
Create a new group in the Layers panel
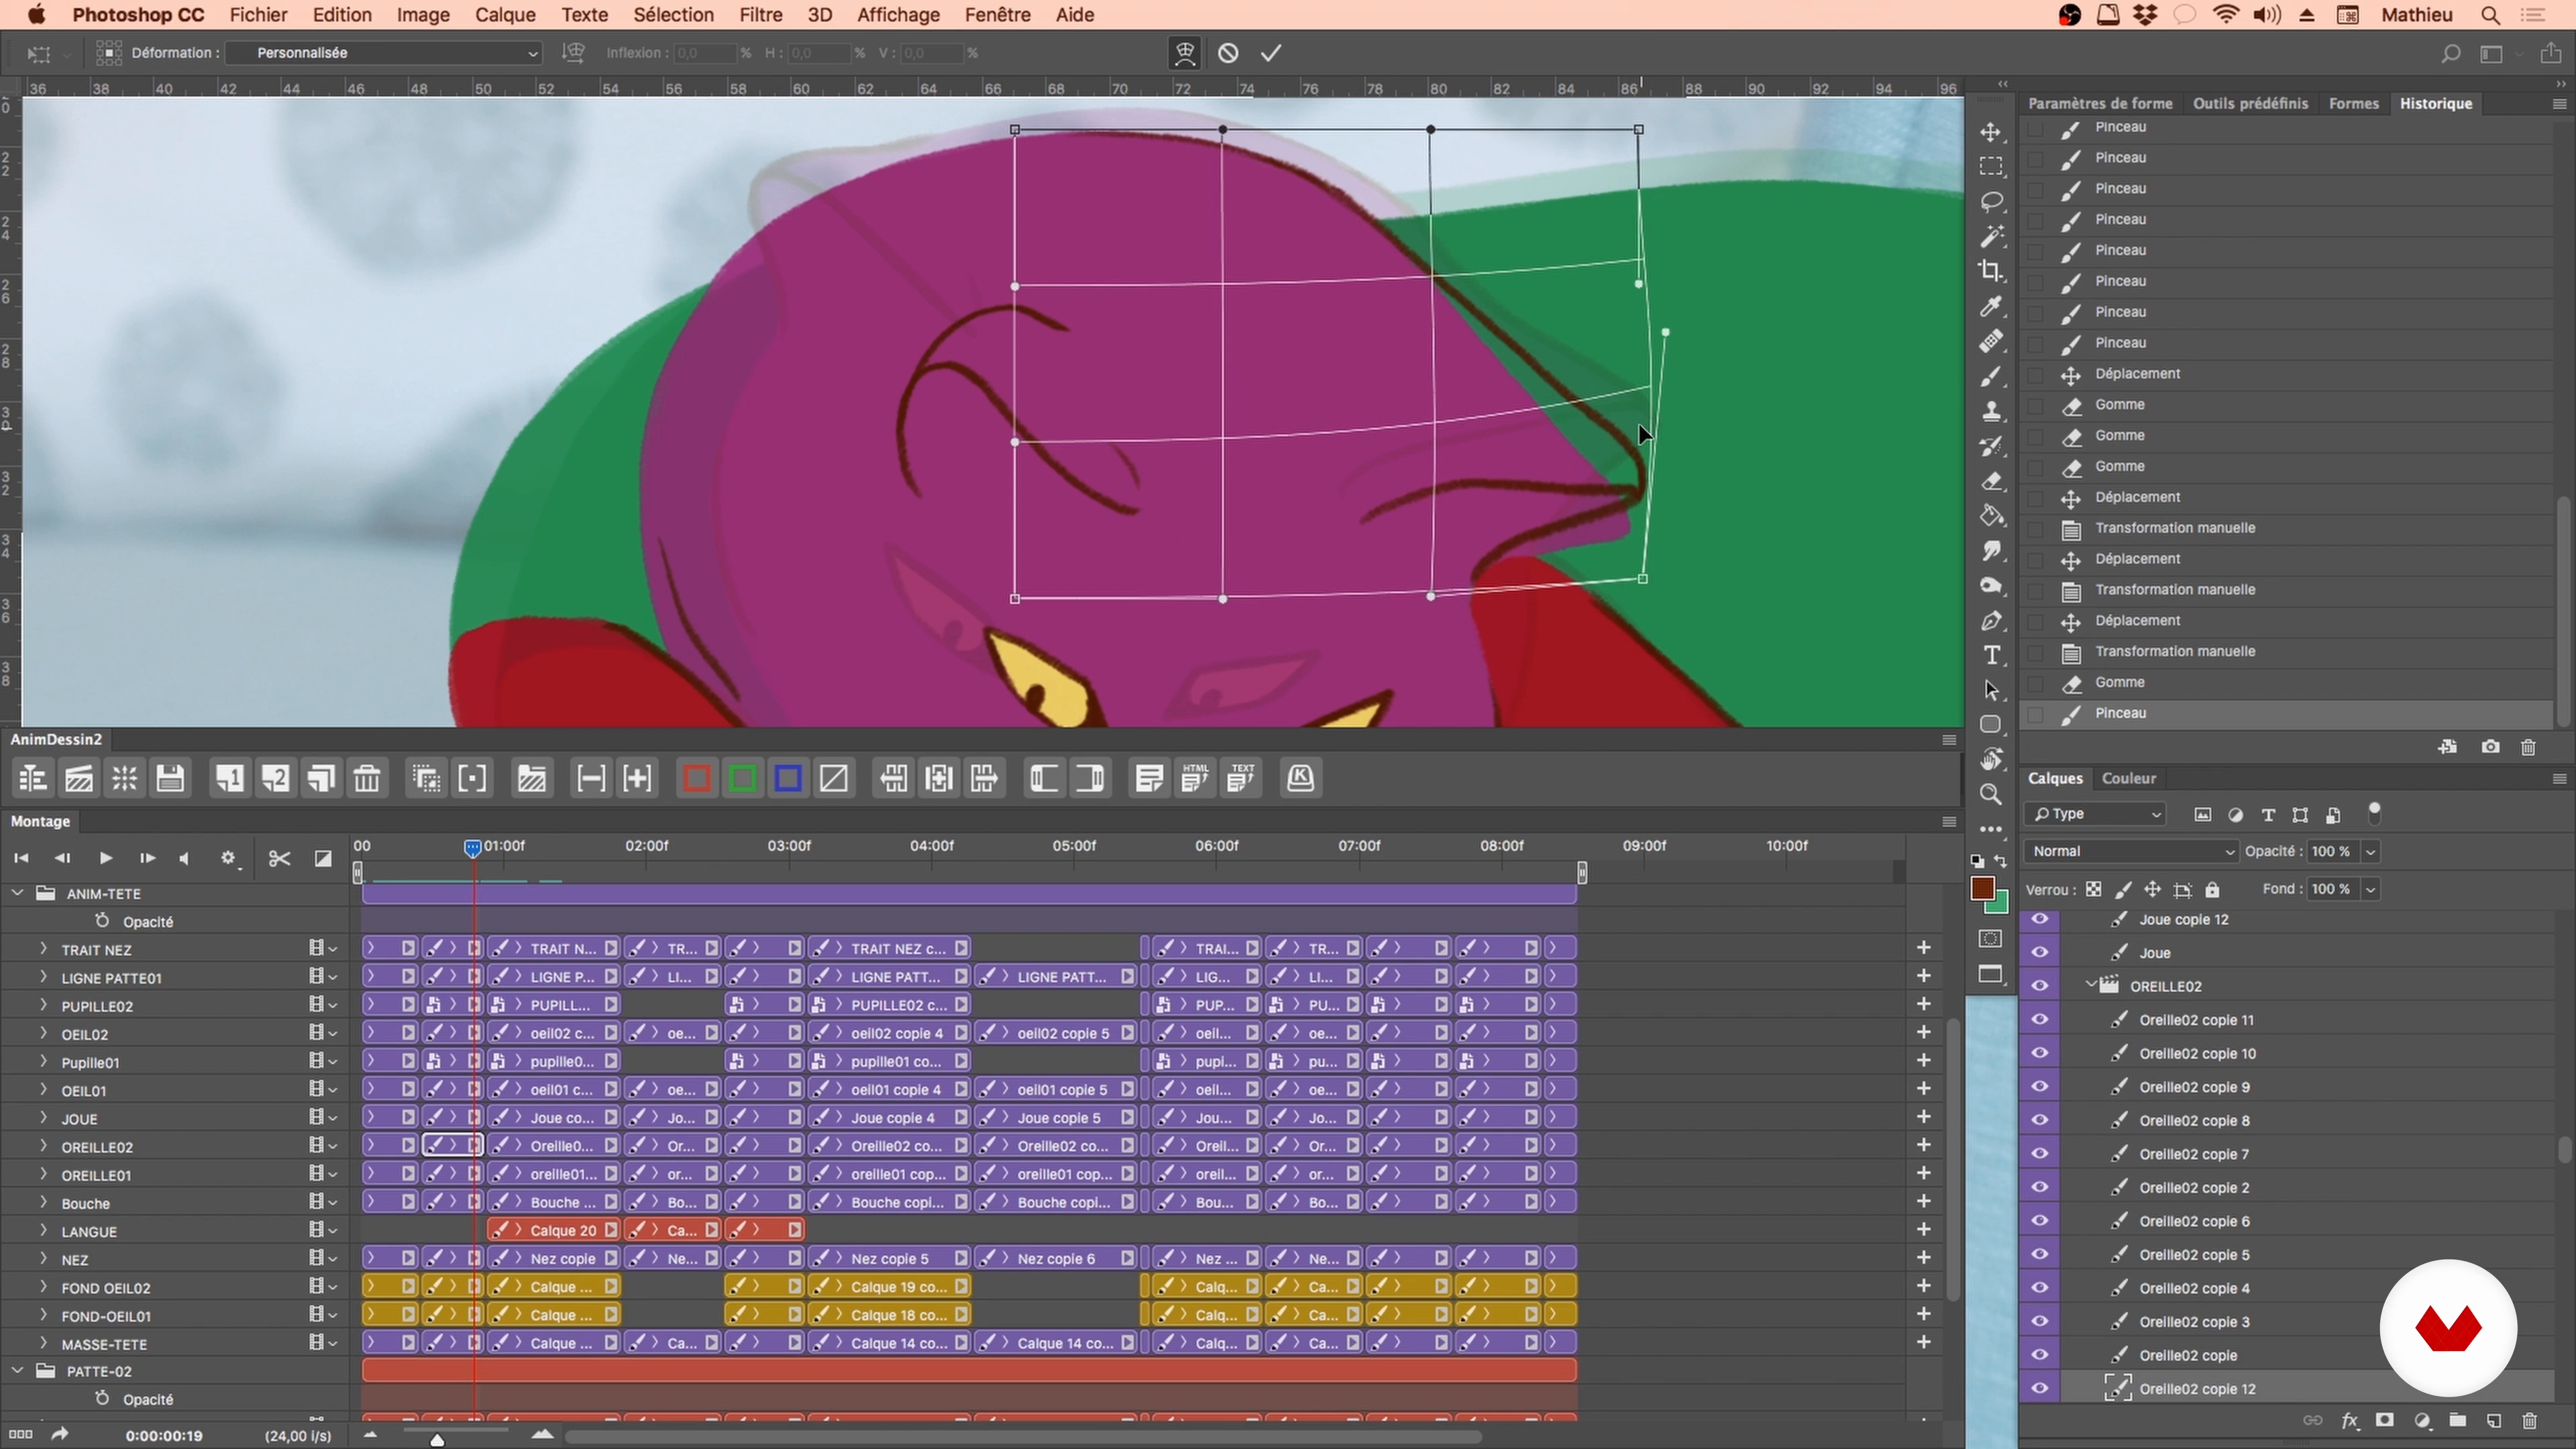[x=2458, y=1421]
